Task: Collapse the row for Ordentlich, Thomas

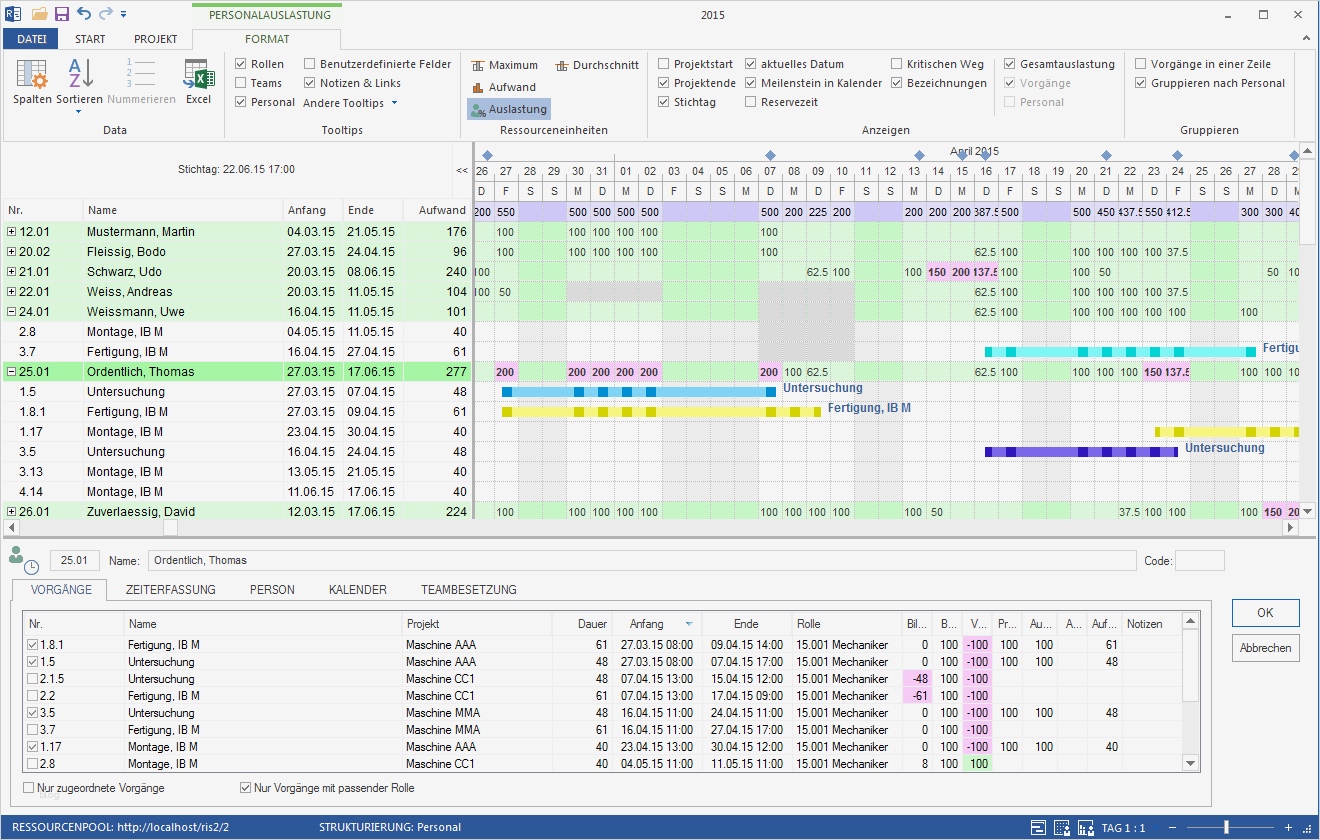Action: coord(11,371)
